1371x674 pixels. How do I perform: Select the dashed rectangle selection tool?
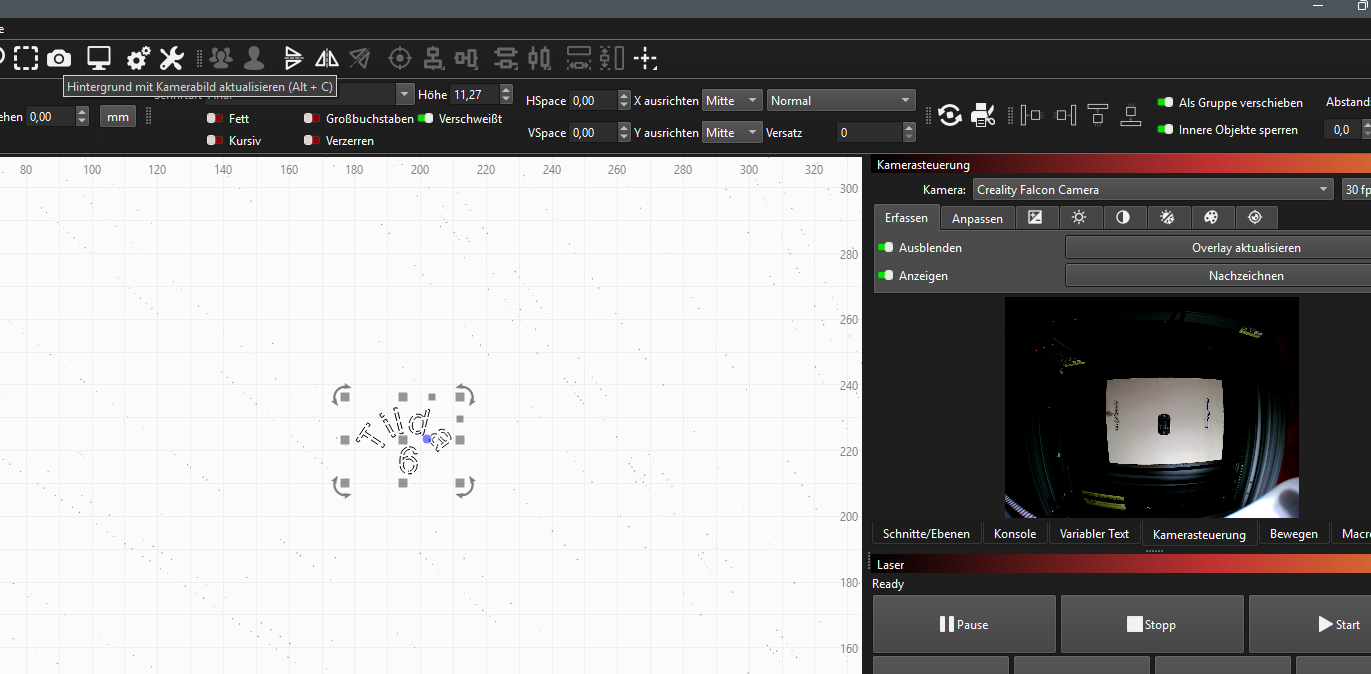point(26,58)
